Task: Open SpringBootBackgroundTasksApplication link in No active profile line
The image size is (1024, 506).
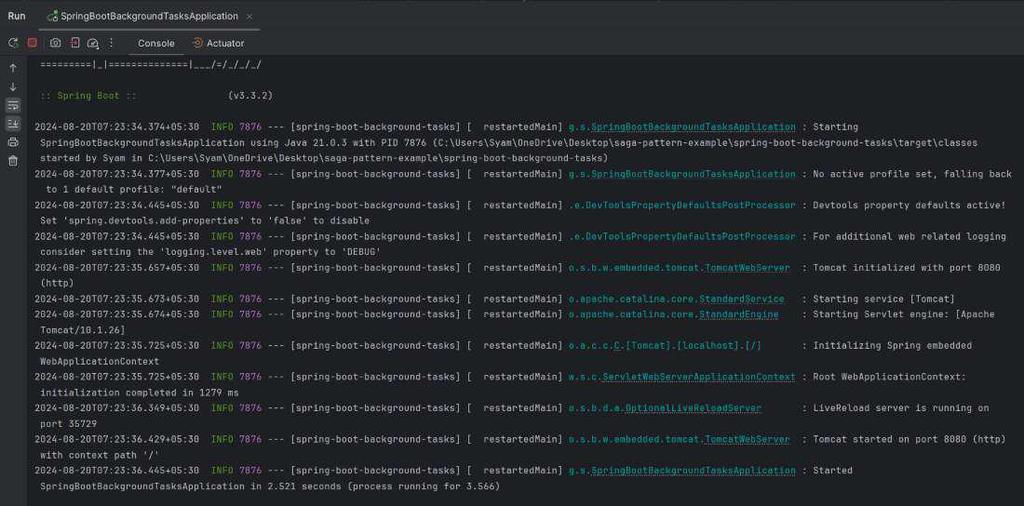Action: tap(693, 174)
